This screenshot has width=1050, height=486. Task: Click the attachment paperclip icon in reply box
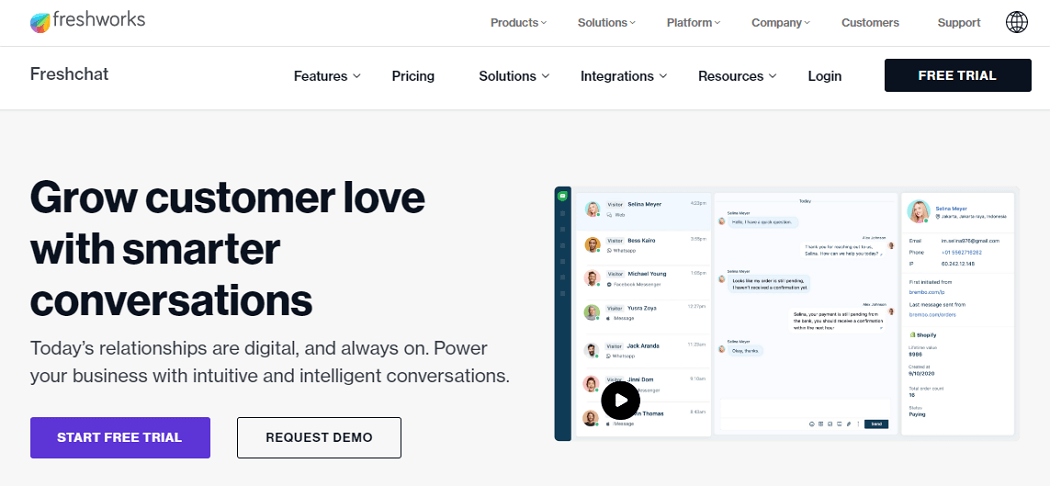coord(848,424)
